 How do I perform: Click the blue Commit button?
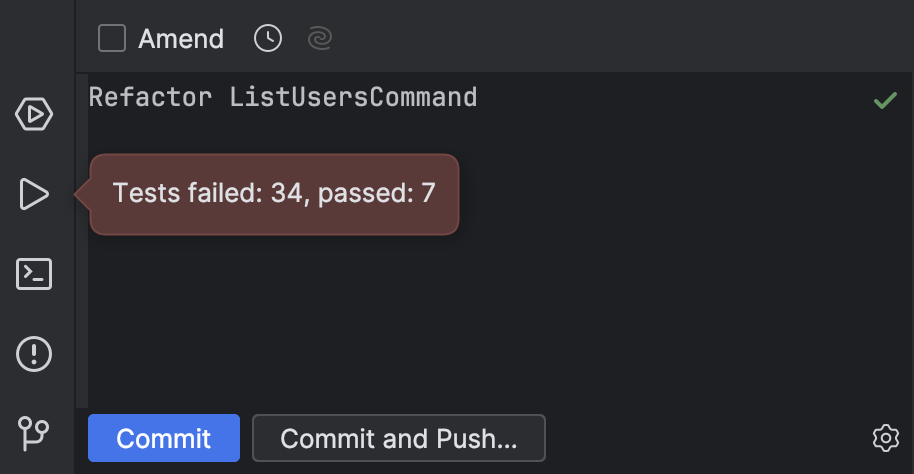click(164, 438)
